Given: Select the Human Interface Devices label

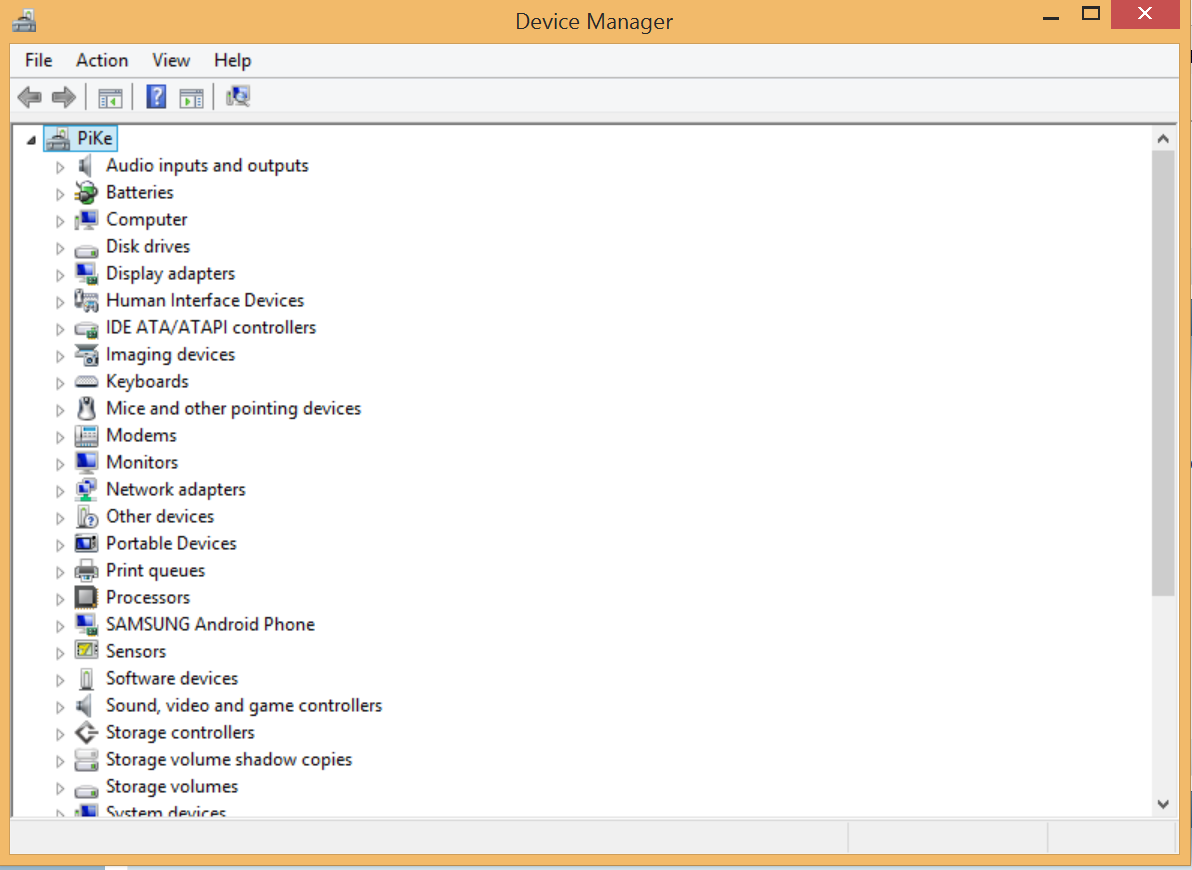Looking at the screenshot, I should [204, 300].
